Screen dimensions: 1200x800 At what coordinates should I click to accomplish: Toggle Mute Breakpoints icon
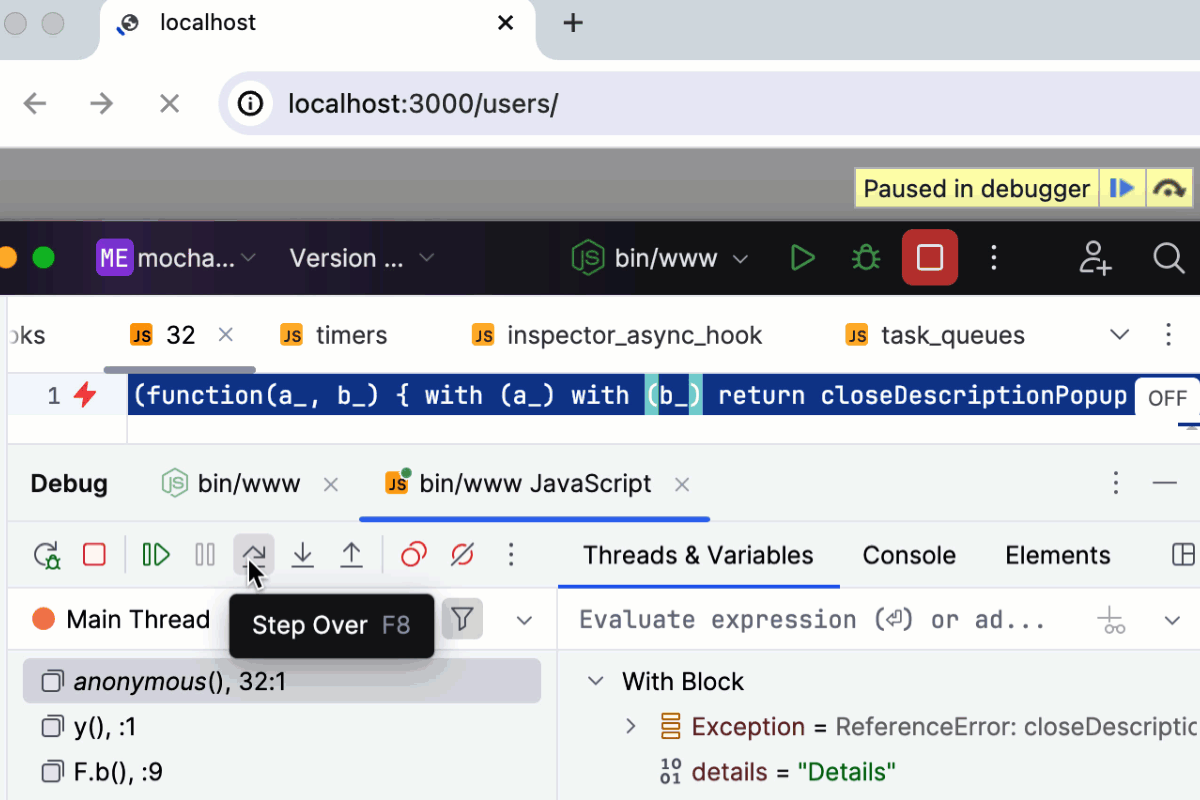pyautogui.click(x=462, y=554)
